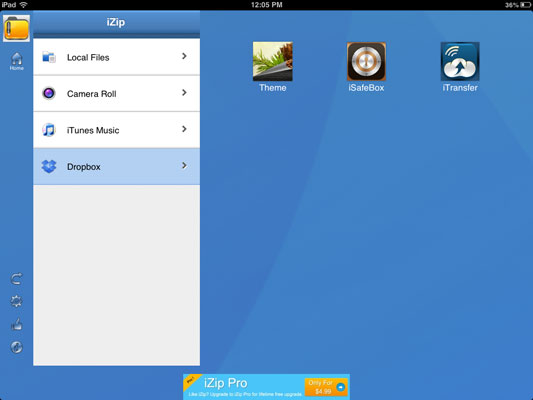Expand Dropbox chevron arrow
The image size is (533, 400).
[x=184, y=166]
